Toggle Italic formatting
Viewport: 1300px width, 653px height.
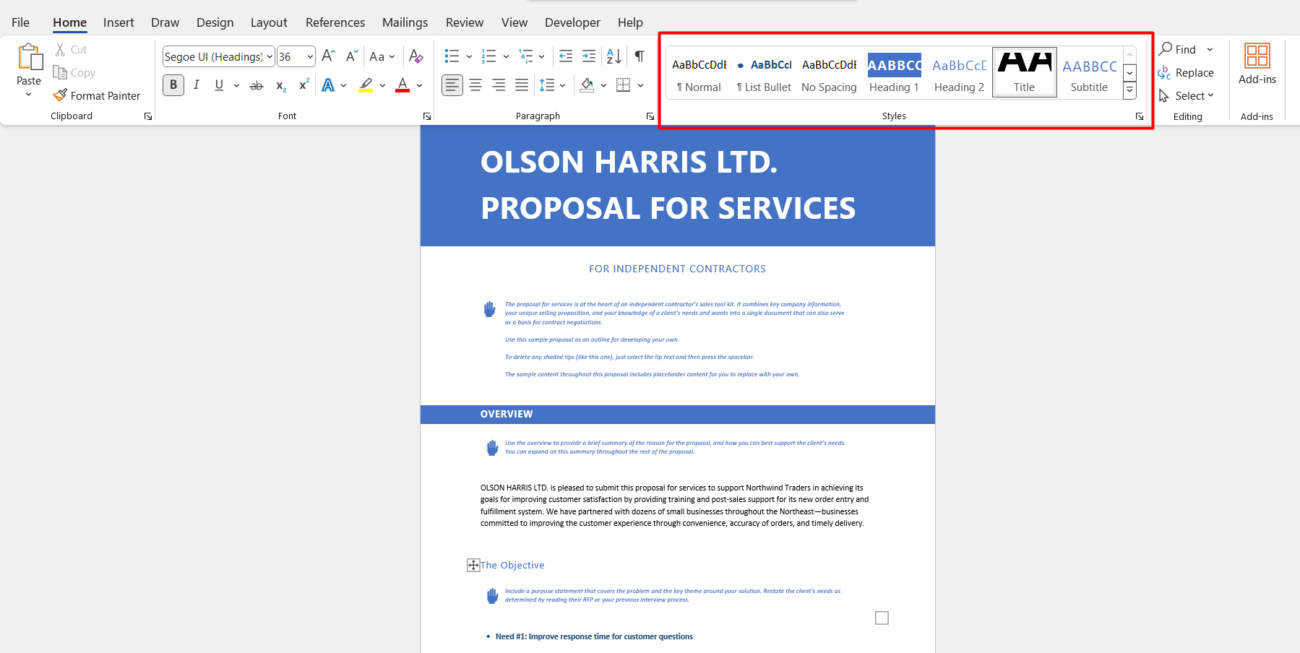[x=196, y=85]
